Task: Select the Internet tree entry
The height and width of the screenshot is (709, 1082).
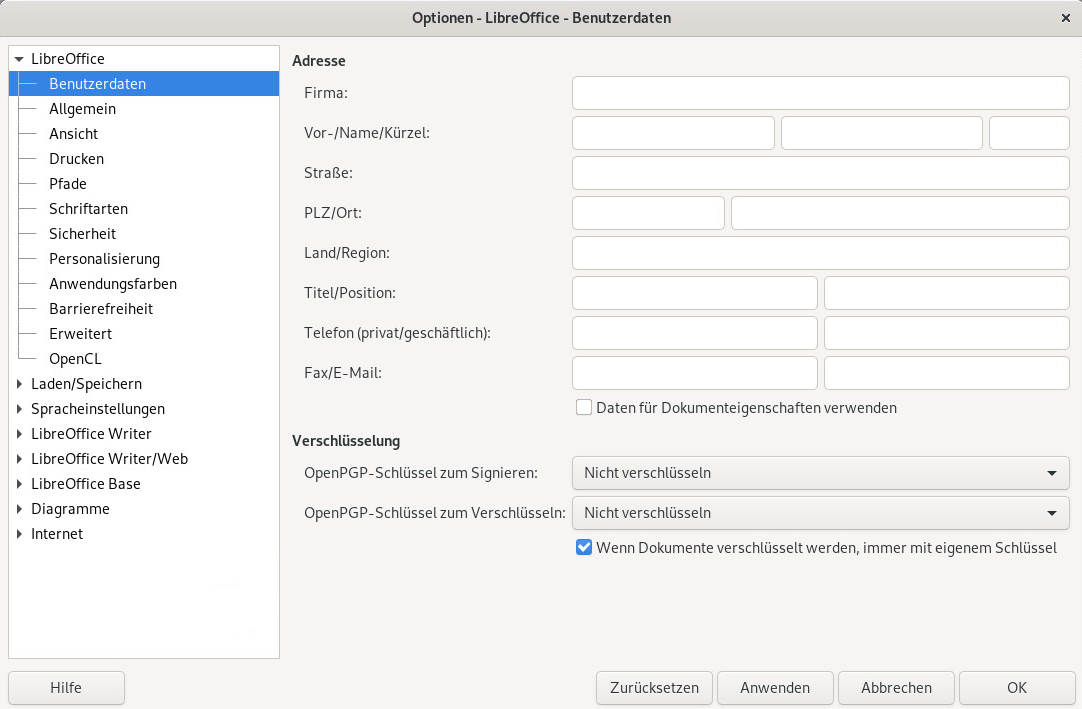Action: coord(57,534)
